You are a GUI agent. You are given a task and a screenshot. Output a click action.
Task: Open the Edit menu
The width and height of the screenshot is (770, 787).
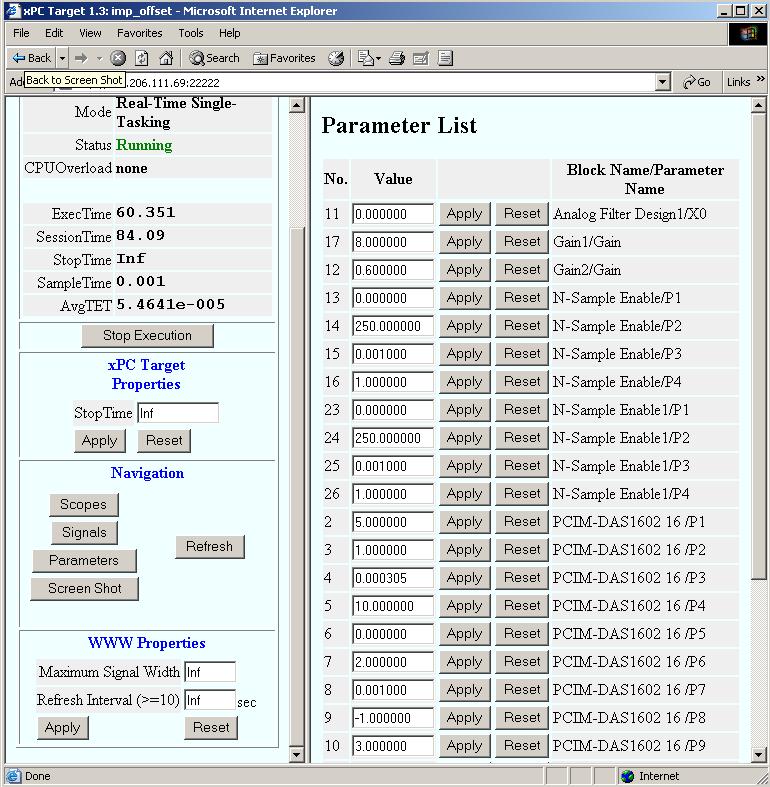click(x=54, y=33)
